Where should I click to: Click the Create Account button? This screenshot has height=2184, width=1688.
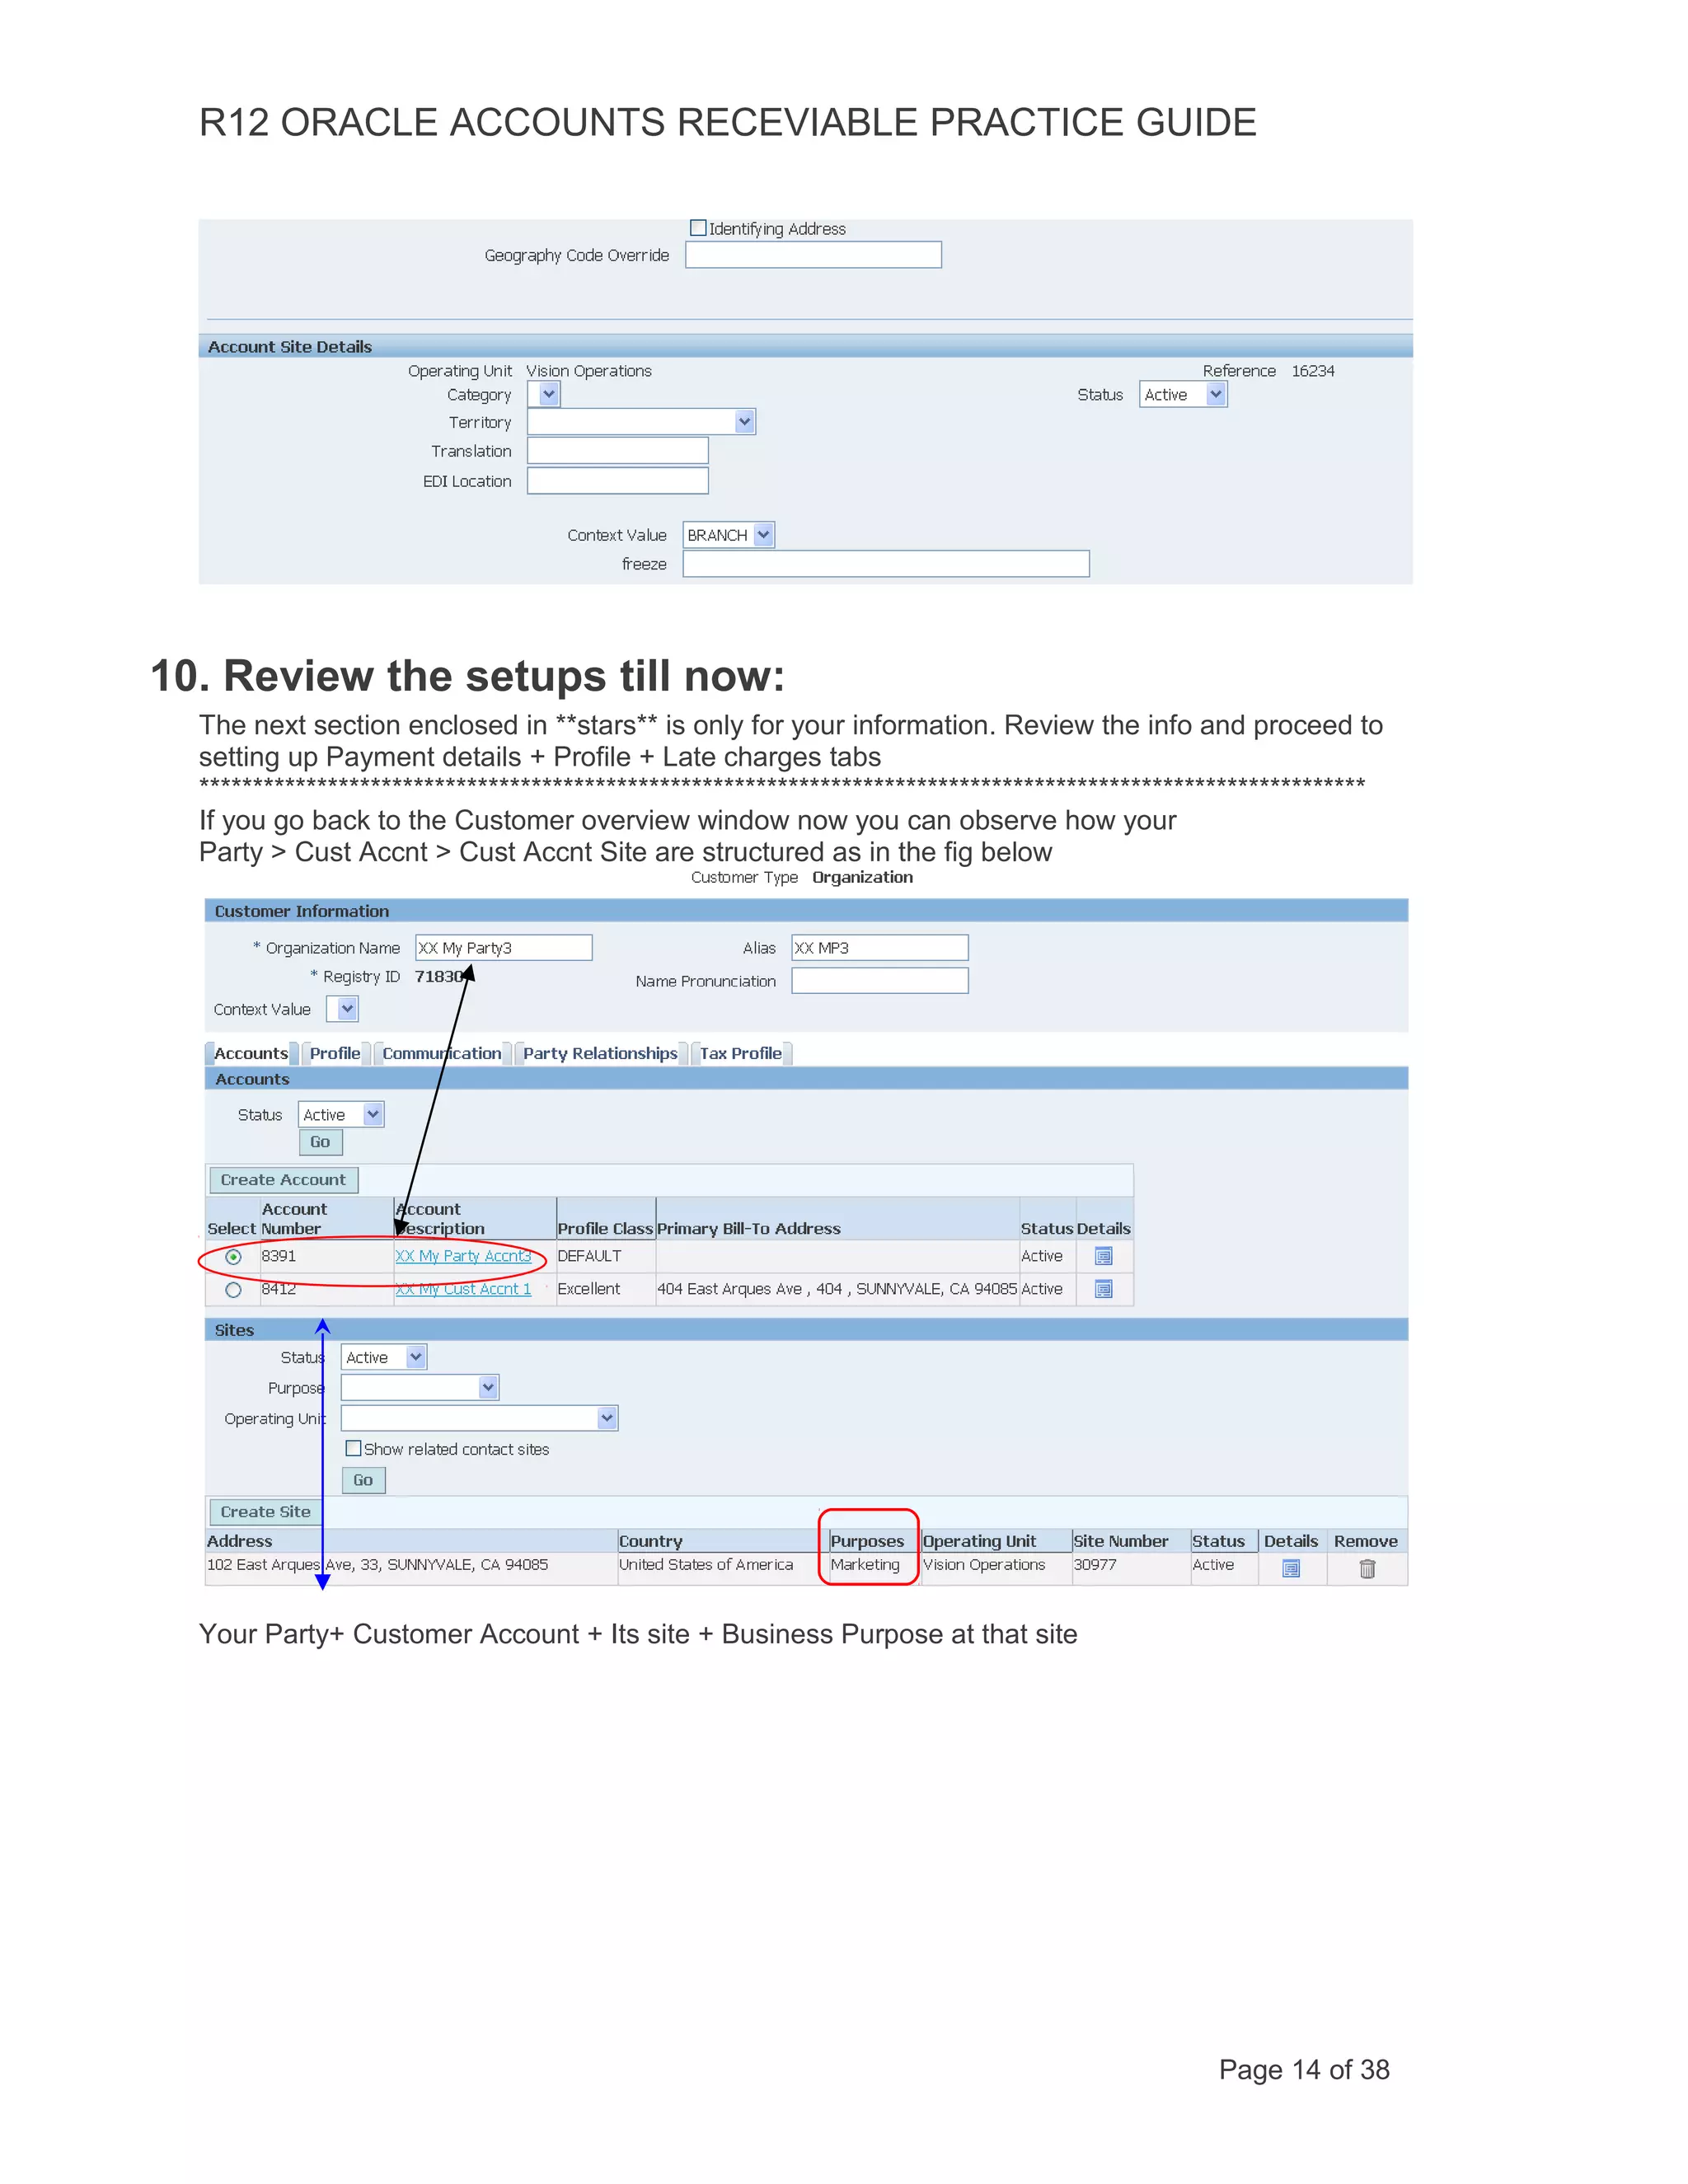click(283, 1180)
